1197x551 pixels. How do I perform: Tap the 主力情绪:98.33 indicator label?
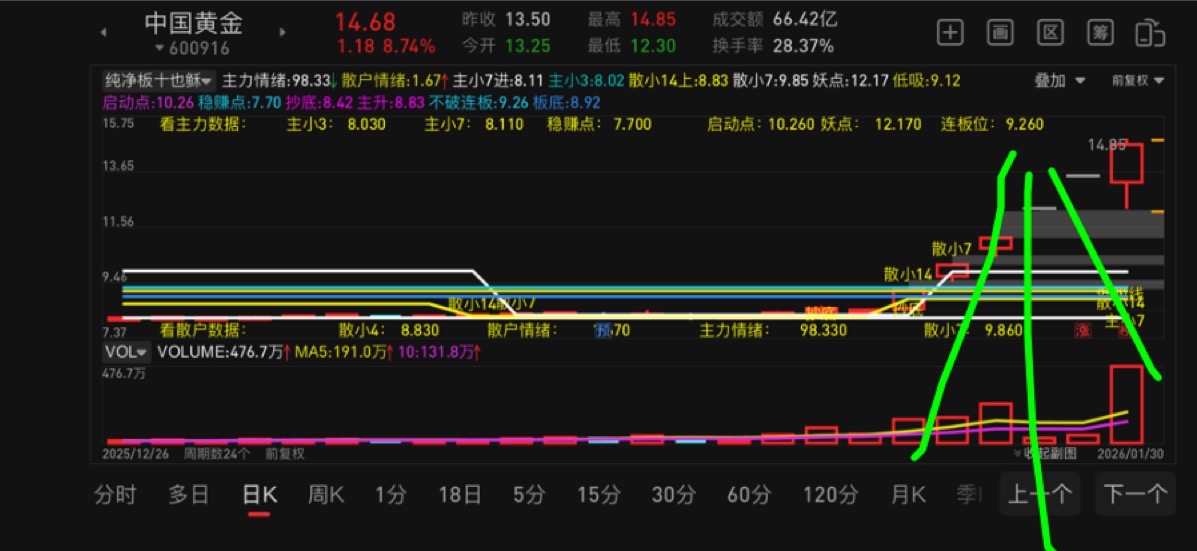279,80
